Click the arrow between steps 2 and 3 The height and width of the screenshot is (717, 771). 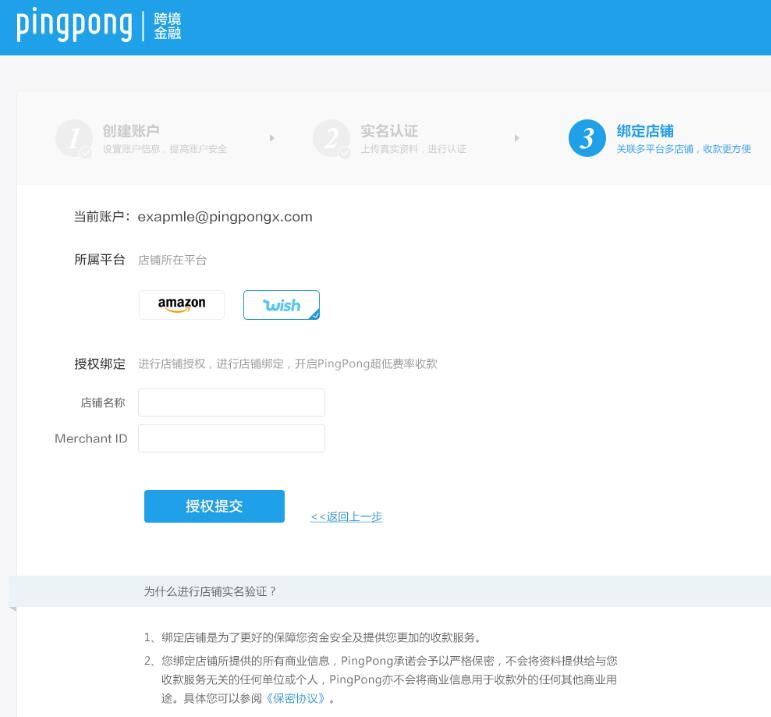[517, 138]
